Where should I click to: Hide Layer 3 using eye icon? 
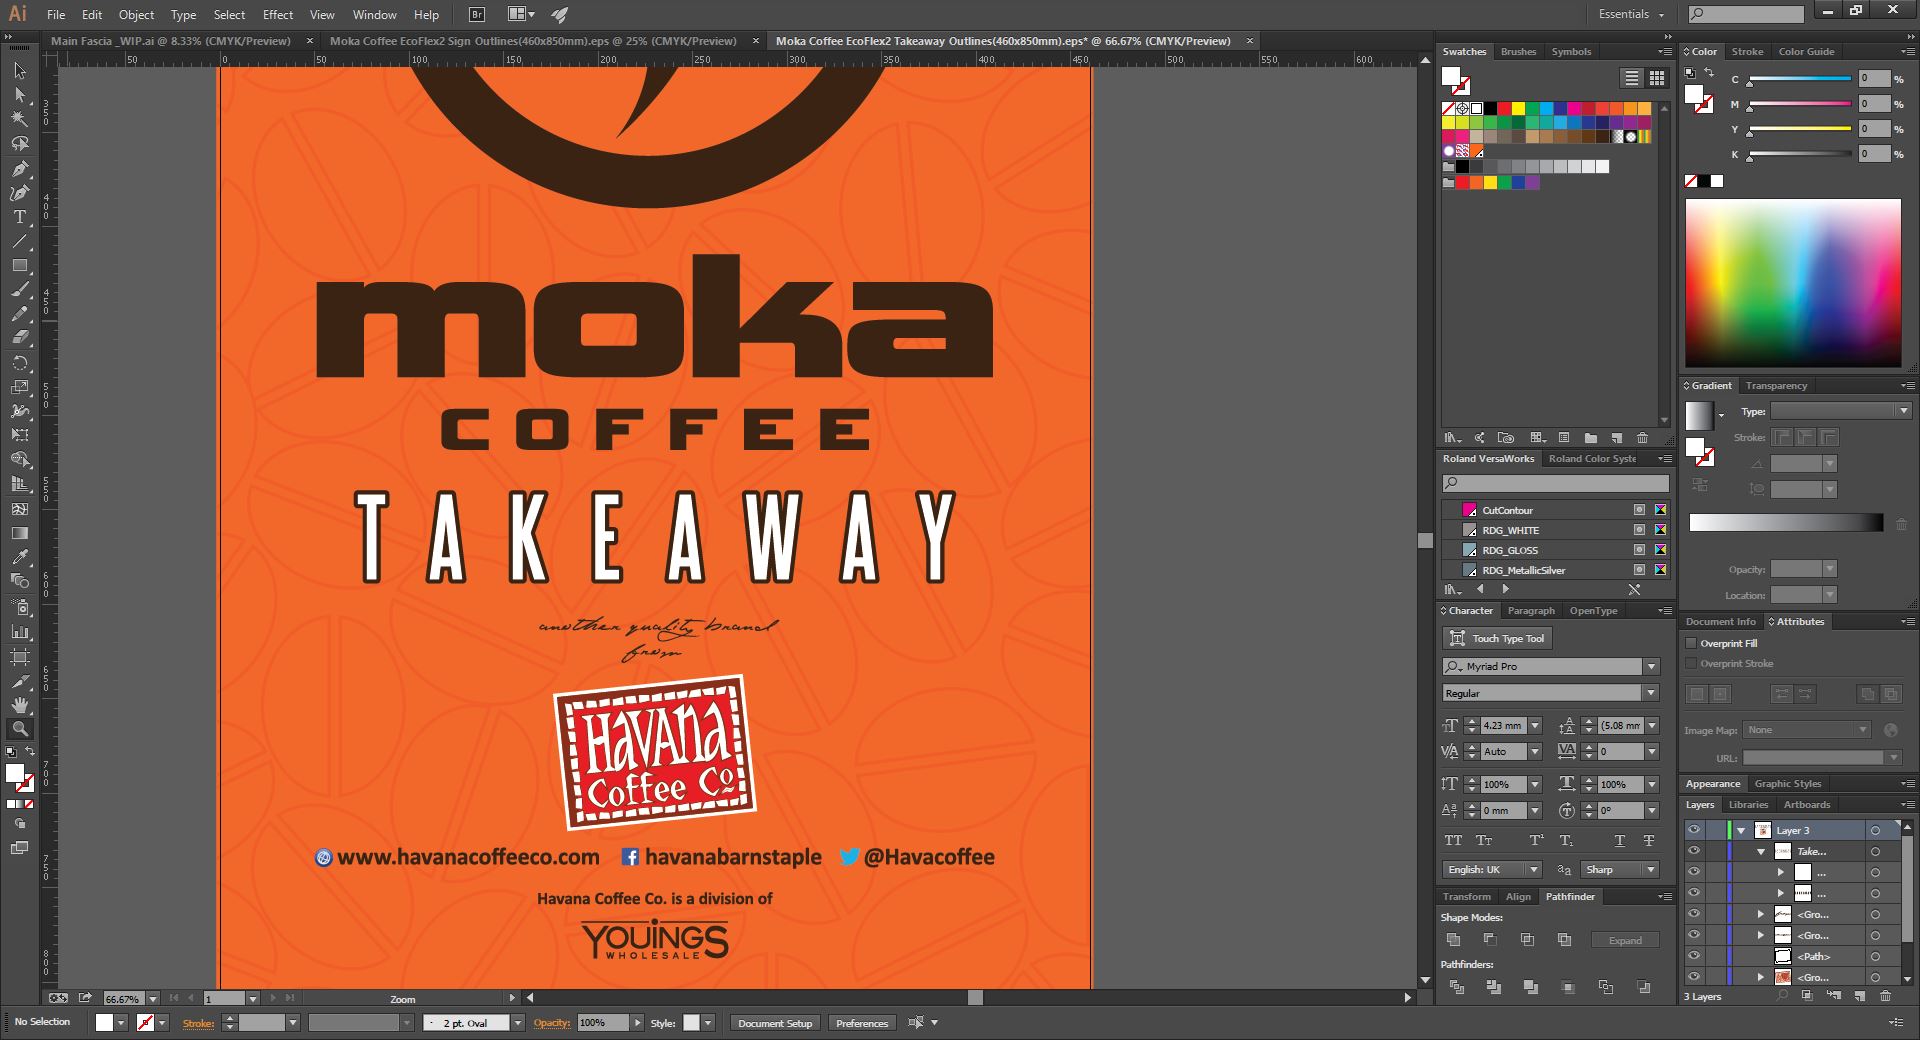click(x=1693, y=830)
